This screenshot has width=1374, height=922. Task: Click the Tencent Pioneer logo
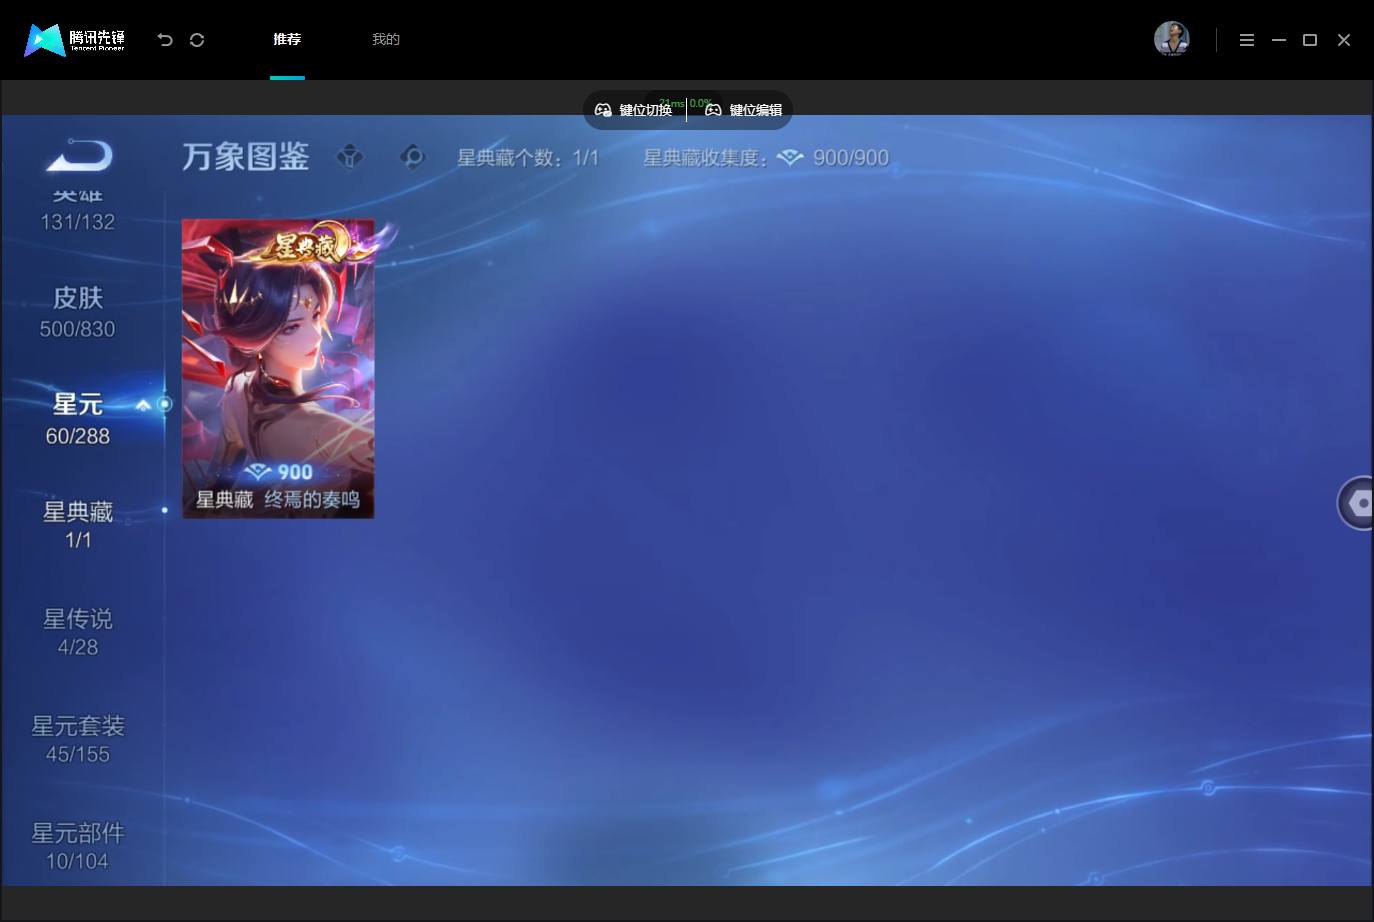75,40
